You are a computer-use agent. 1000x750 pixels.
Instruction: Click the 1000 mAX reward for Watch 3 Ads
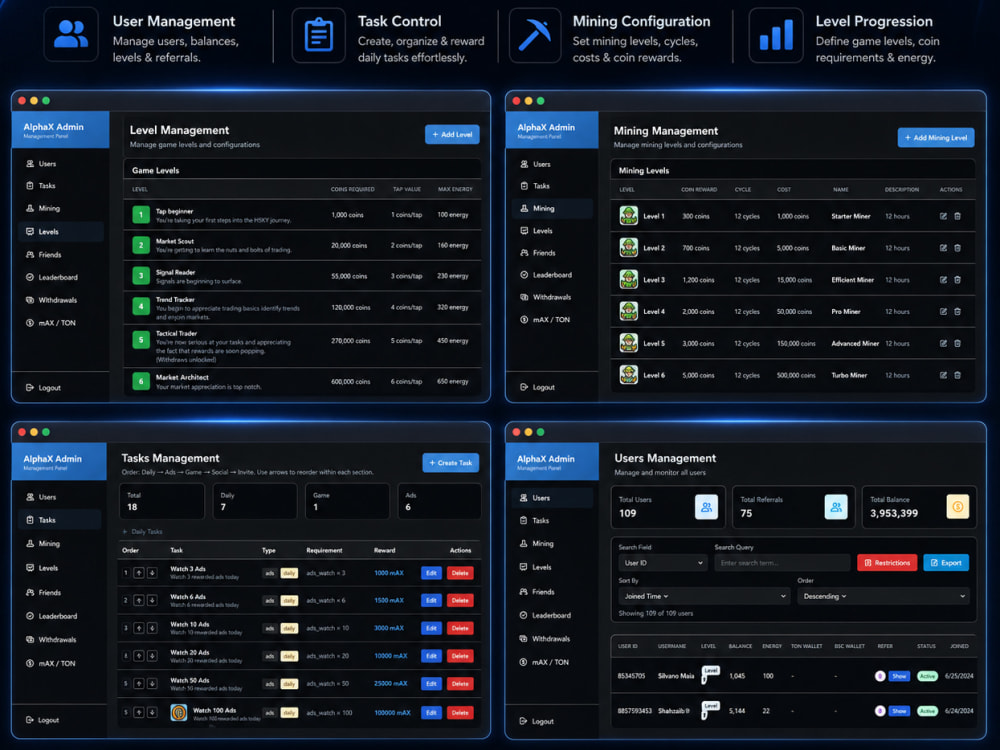(x=388, y=573)
